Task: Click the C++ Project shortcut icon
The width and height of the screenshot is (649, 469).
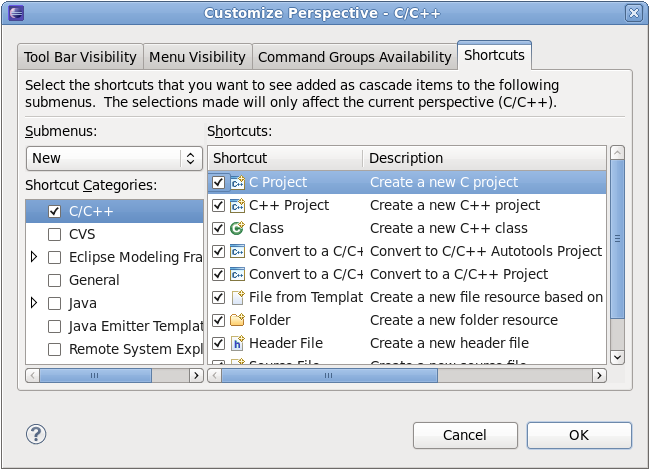Action: coord(237,206)
